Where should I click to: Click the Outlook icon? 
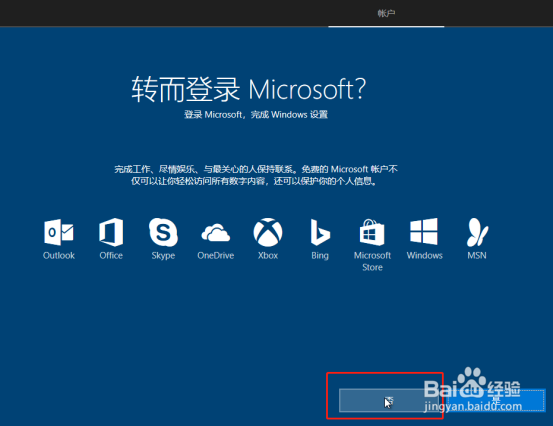pos(59,232)
